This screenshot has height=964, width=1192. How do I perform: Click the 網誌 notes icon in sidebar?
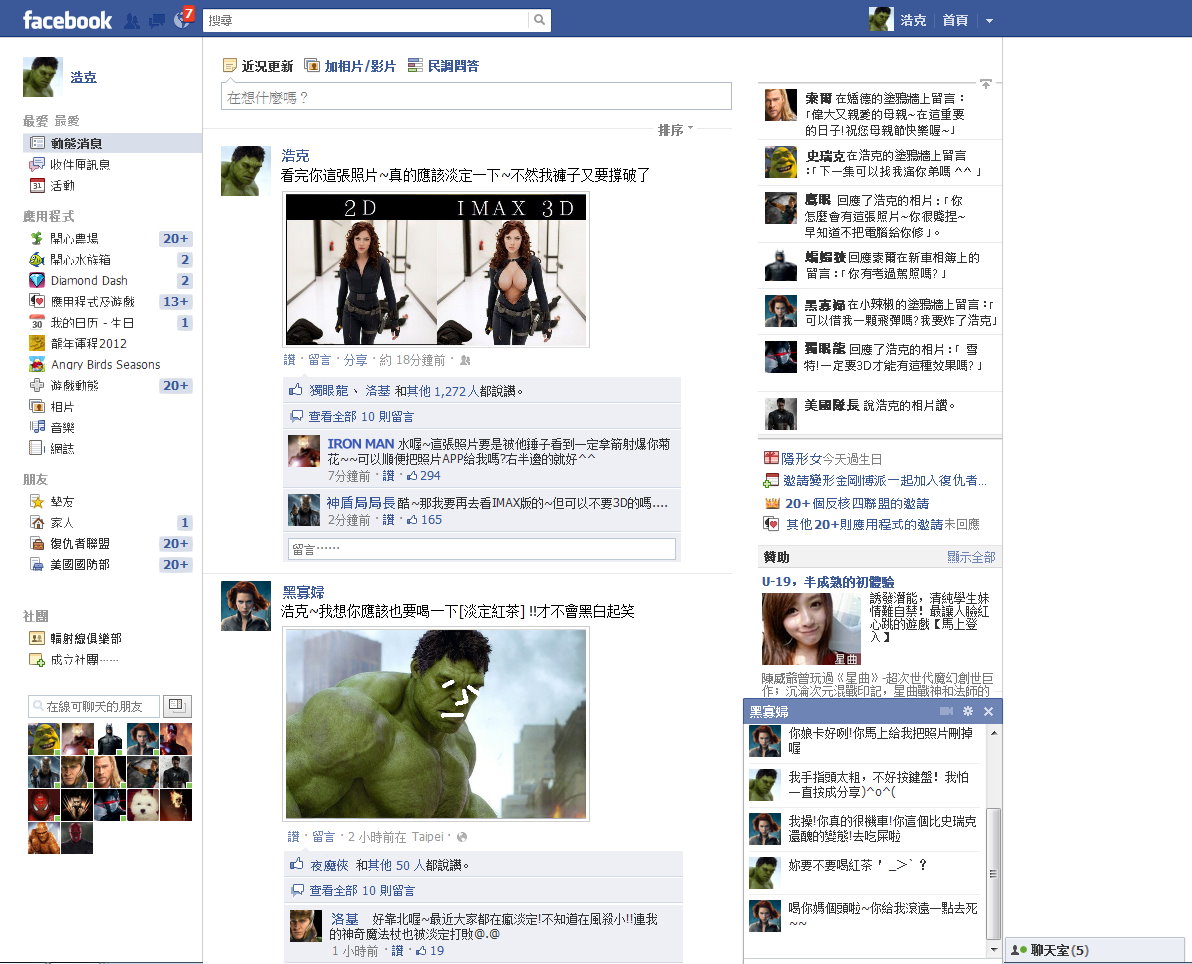(x=36, y=449)
